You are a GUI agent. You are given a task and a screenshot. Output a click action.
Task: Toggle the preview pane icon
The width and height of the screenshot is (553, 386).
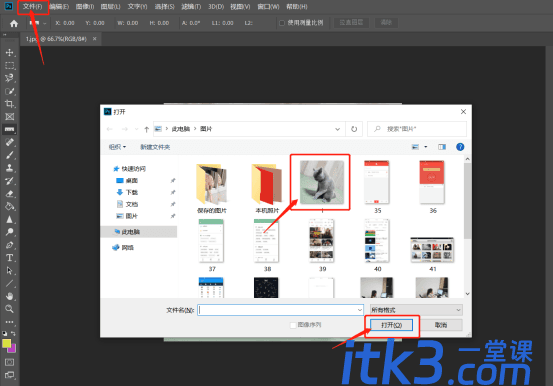tap(442, 147)
